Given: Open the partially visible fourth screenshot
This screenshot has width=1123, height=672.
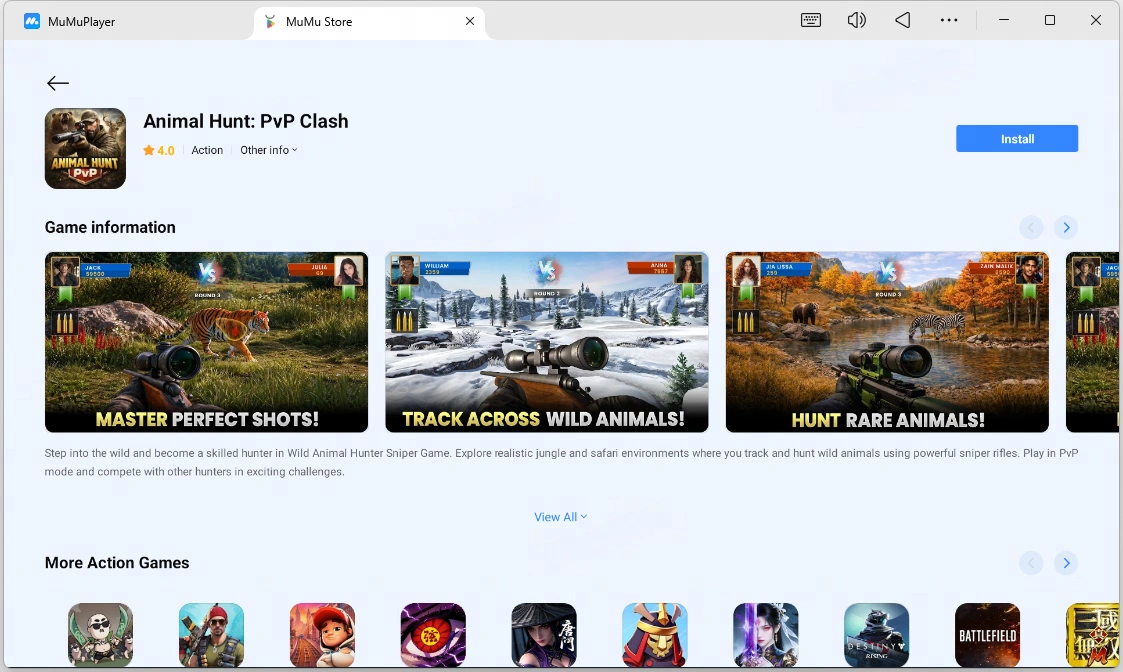Looking at the screenshot, I should tap(1093, 342).
